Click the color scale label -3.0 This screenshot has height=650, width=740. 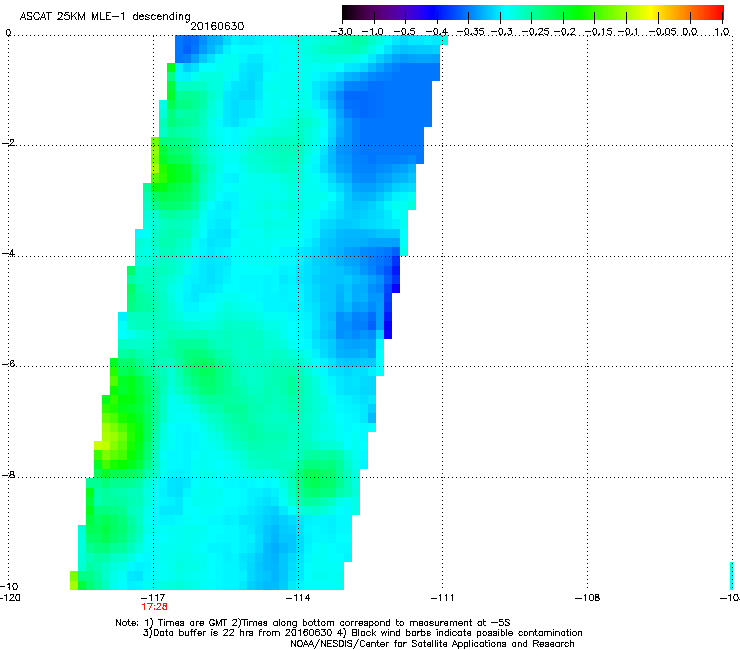tap(342, 32)
